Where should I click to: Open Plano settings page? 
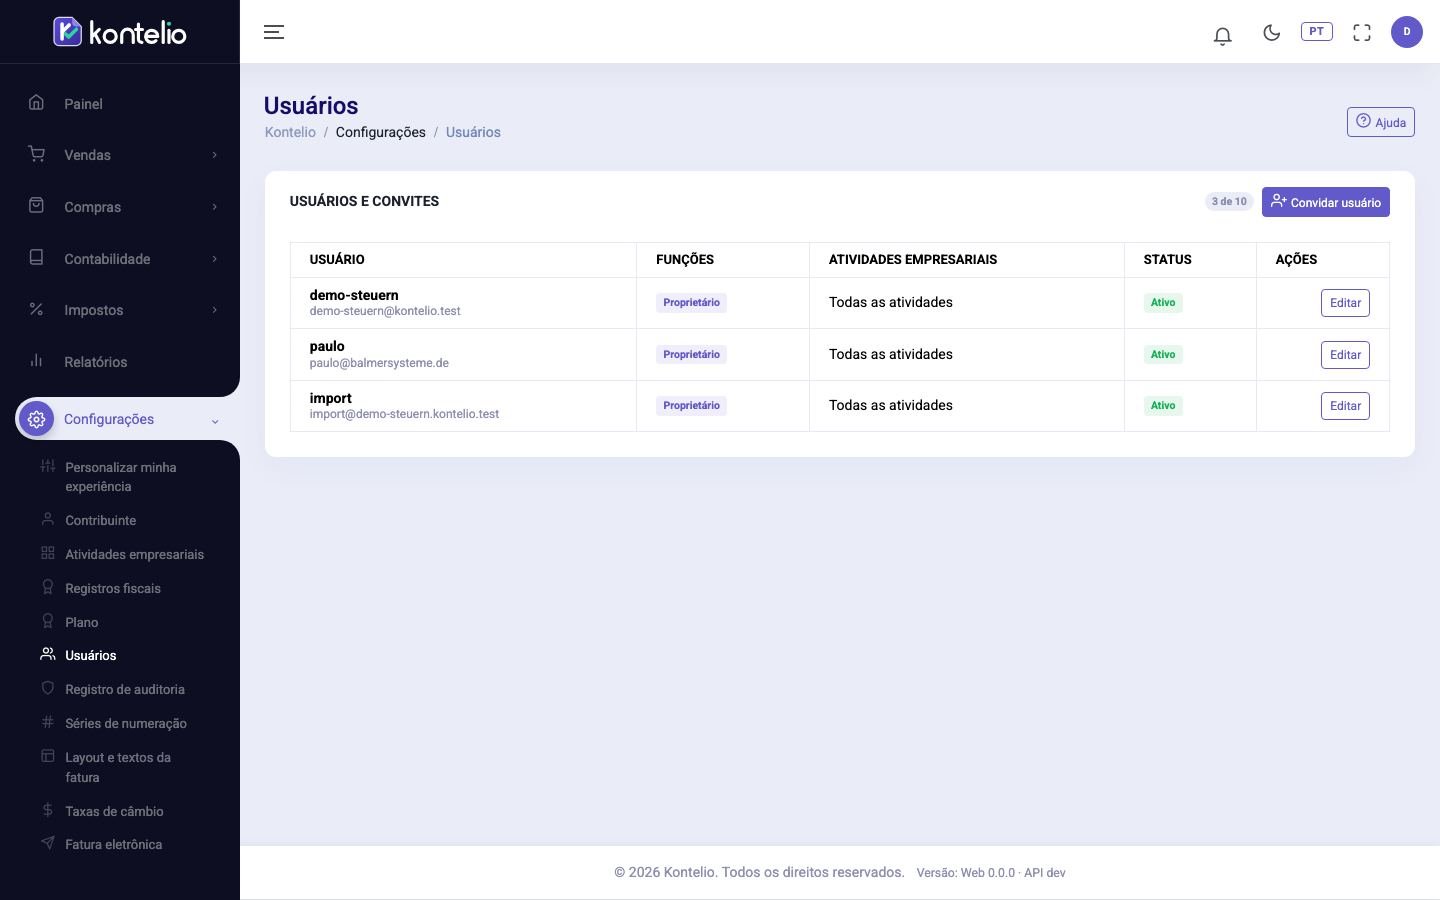click(81, 622)
